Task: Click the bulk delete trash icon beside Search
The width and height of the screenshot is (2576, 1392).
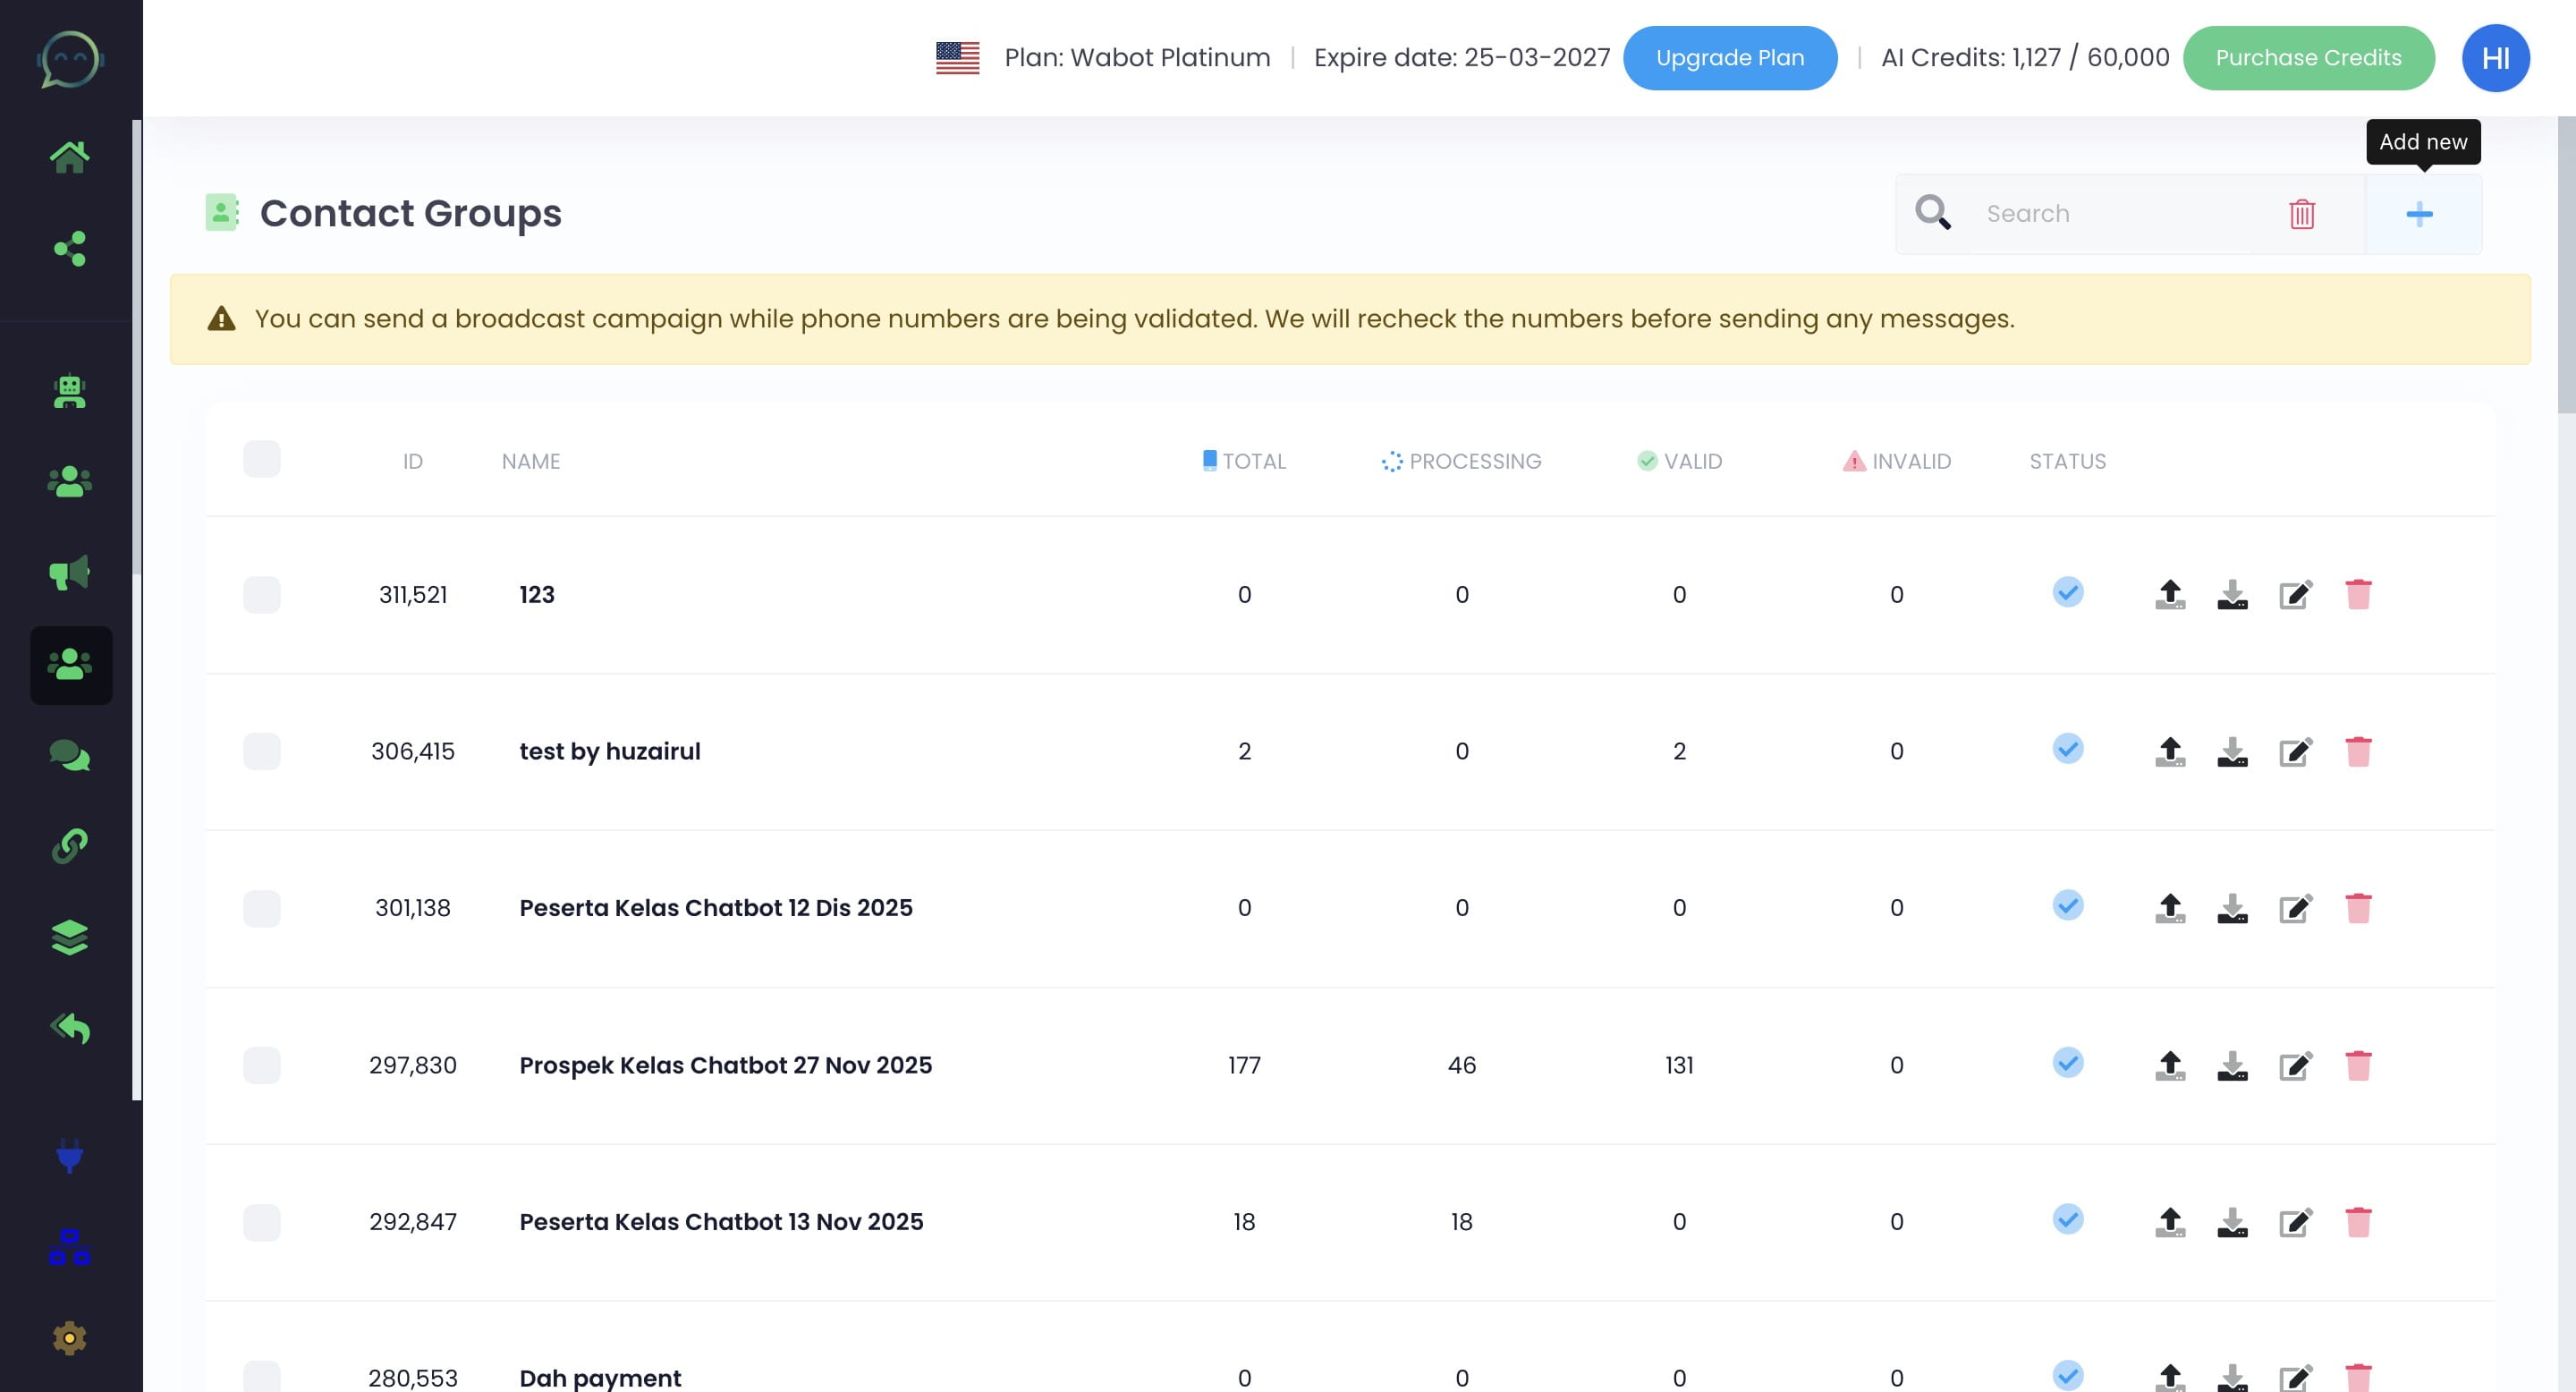Action: pyautogui.click(x=2301, y=214)
